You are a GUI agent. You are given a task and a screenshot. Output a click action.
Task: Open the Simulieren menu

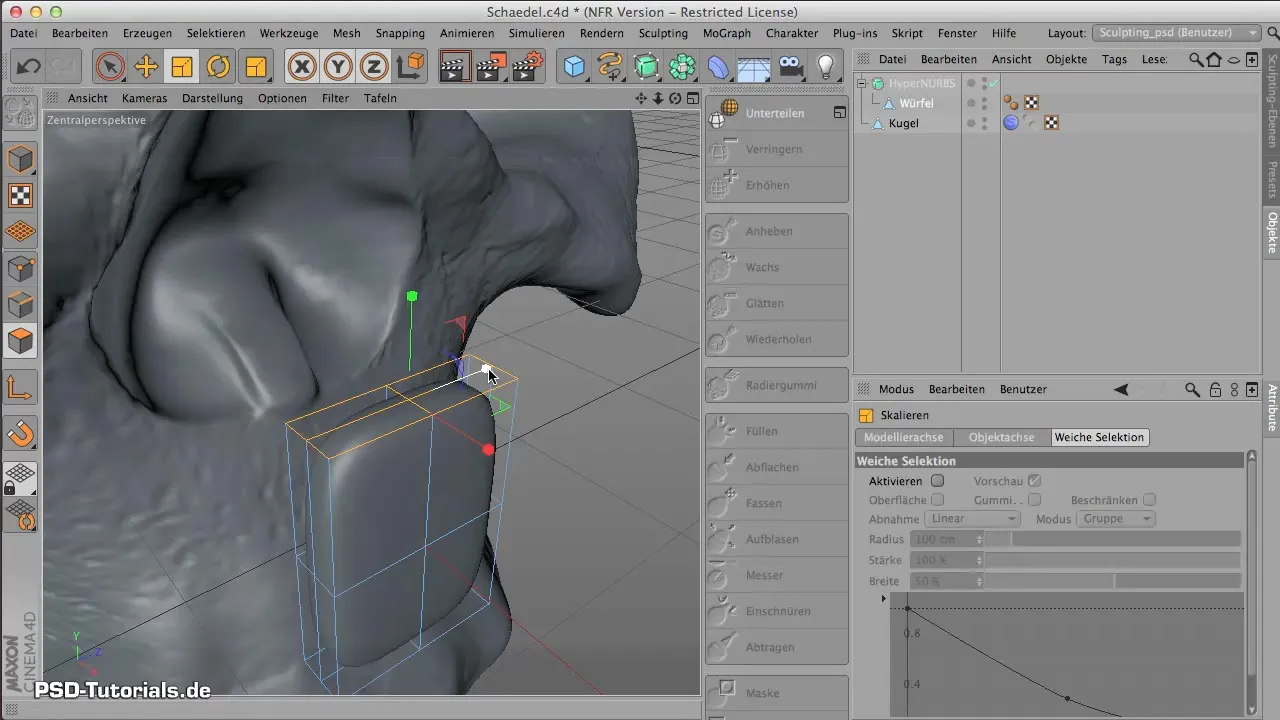(x=536, y=33)
